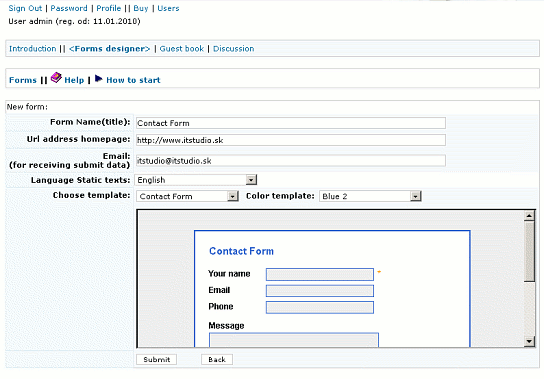Click the Your name preview field

coord(320,274)
